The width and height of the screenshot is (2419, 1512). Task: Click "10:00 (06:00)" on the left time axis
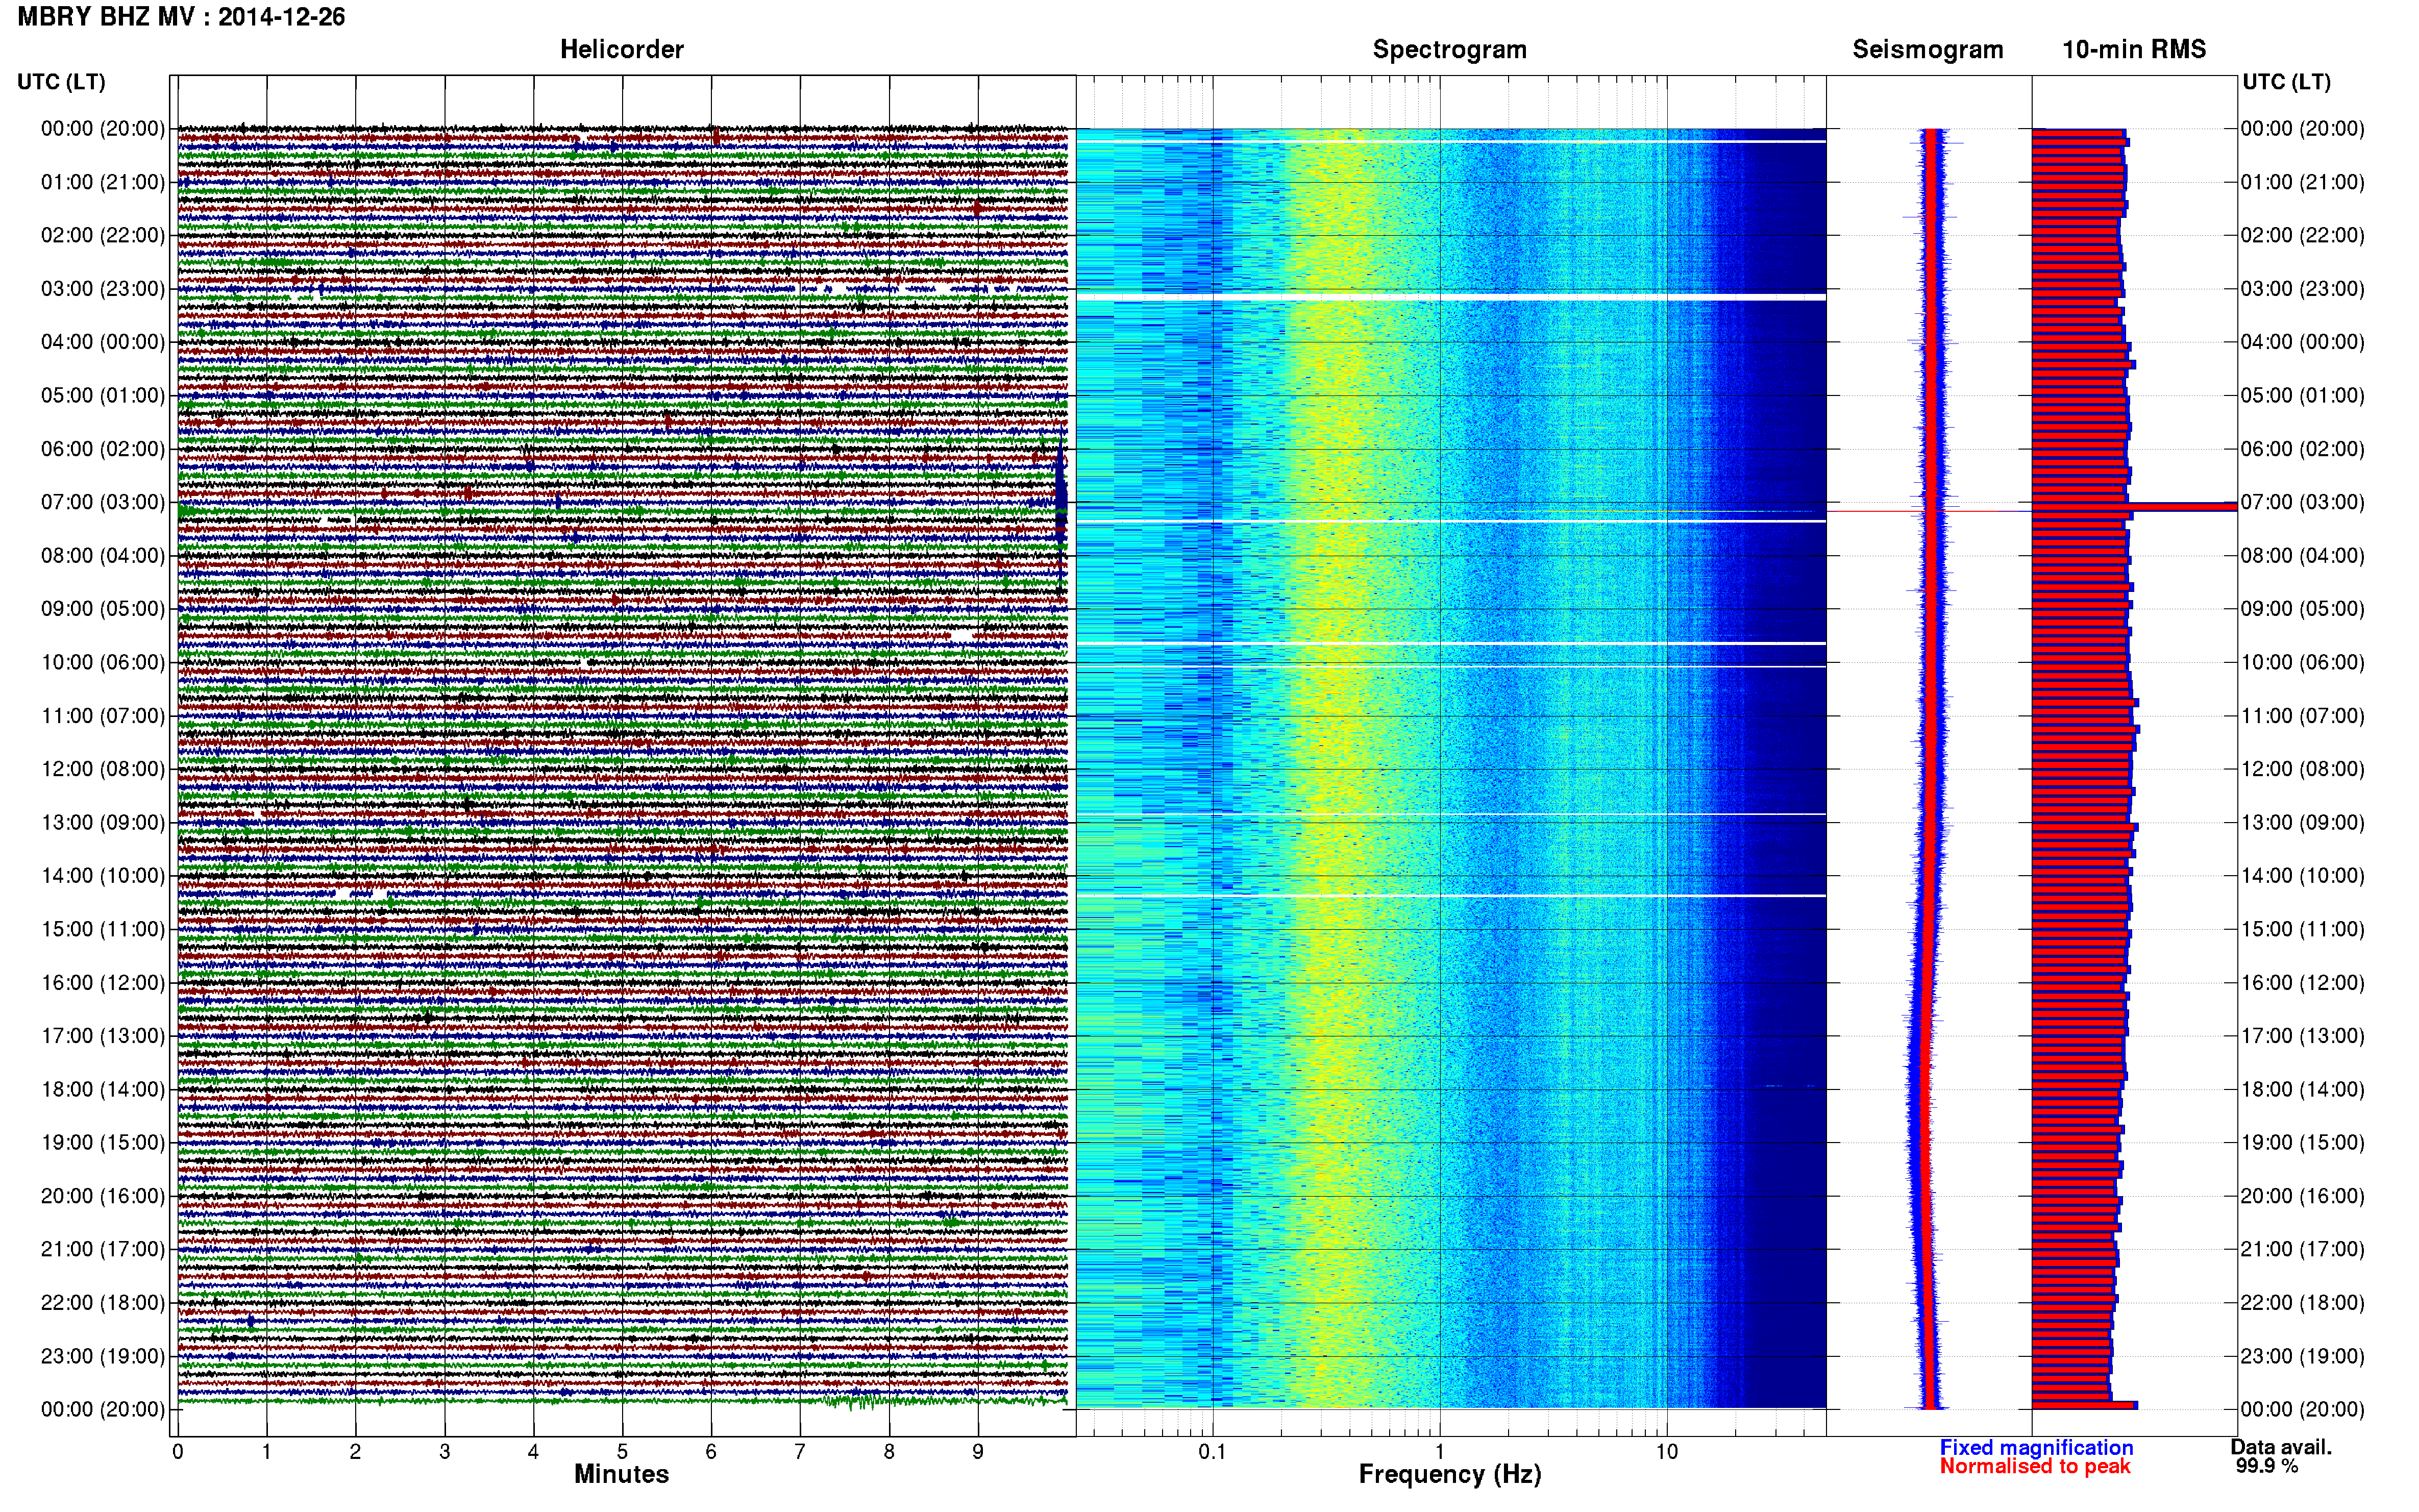tap(103, 662)
